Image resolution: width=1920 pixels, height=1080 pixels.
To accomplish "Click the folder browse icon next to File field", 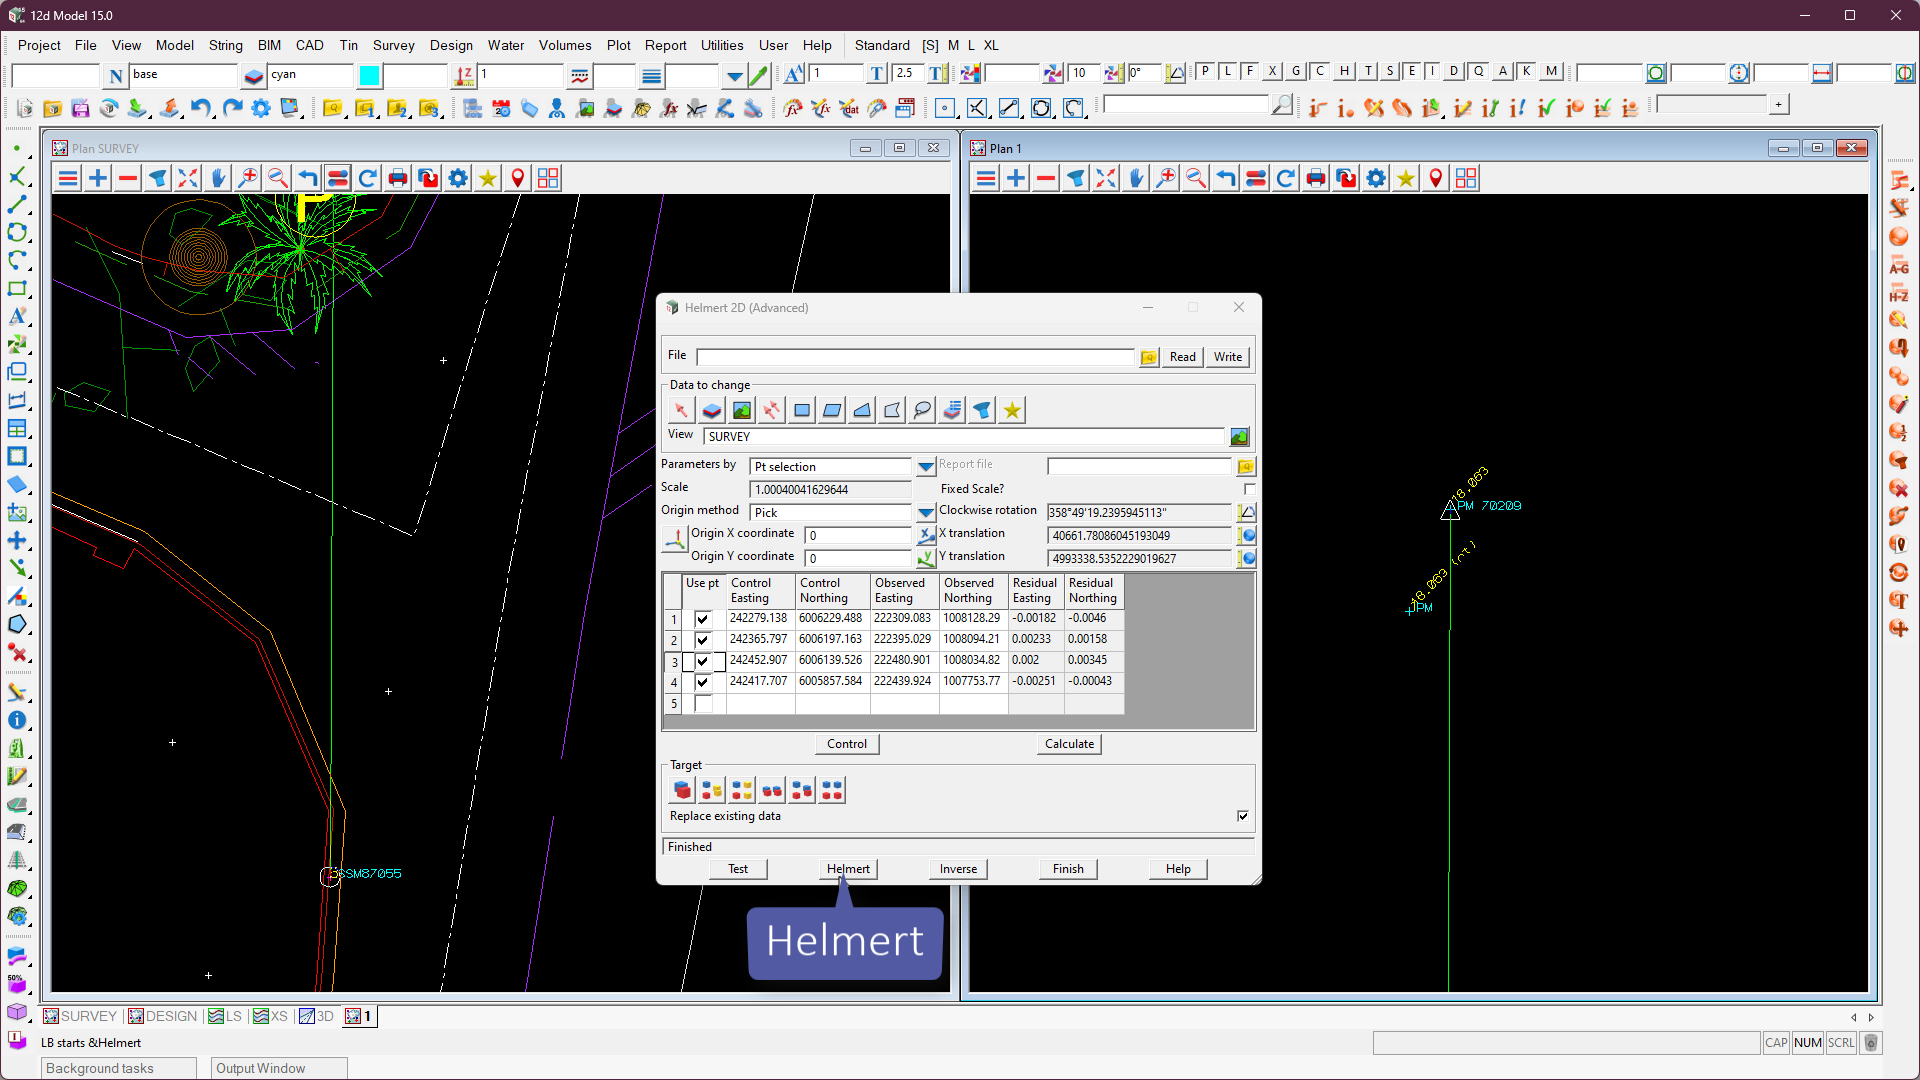I will point(1149,357).
